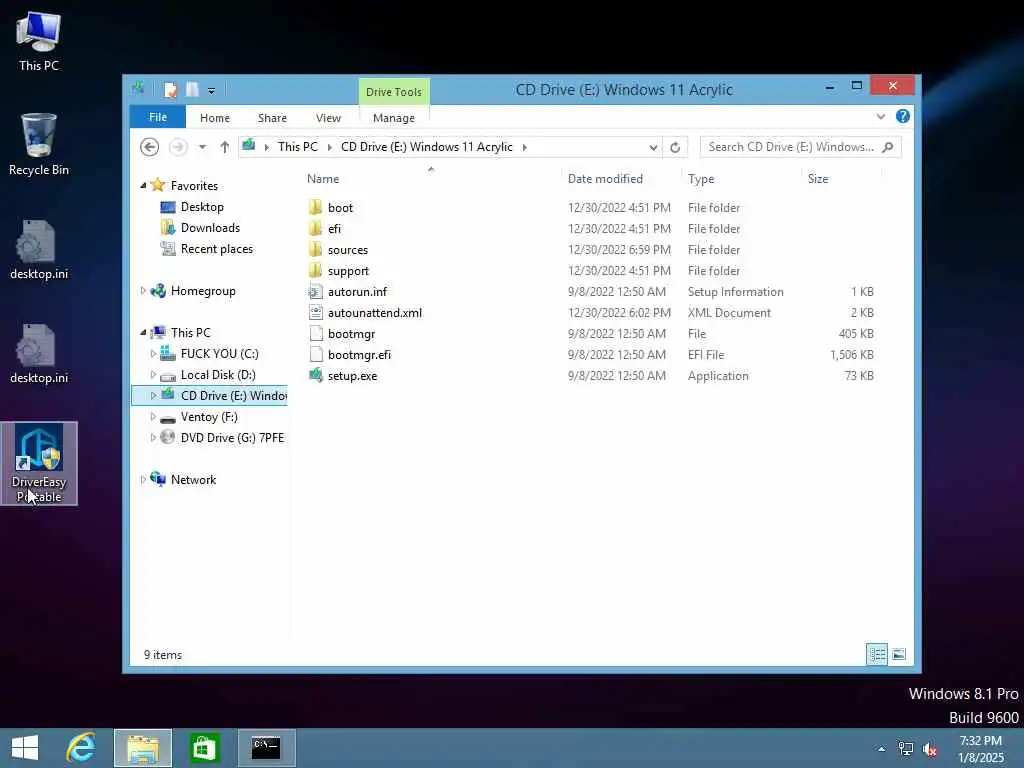Select the DriverEasy Portable desktop shortcut

click(39, 463)
